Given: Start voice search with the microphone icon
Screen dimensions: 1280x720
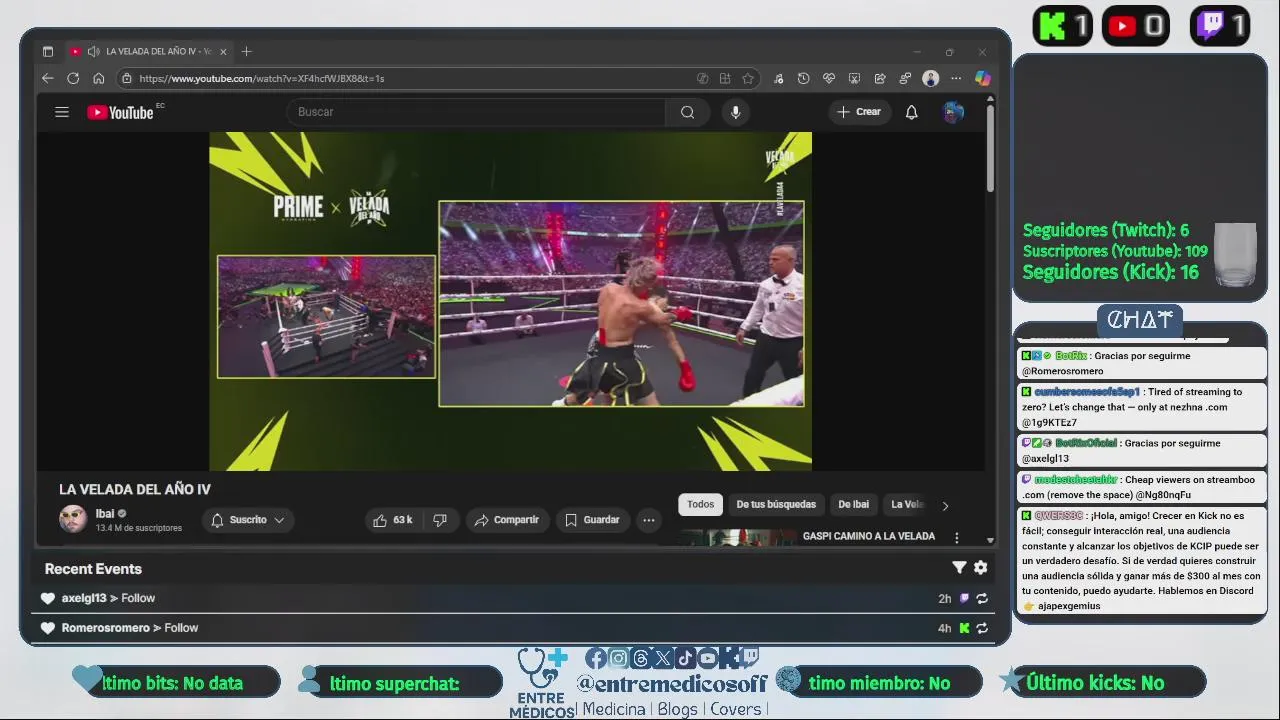Looking at the screenshot, I should (736, 112).
